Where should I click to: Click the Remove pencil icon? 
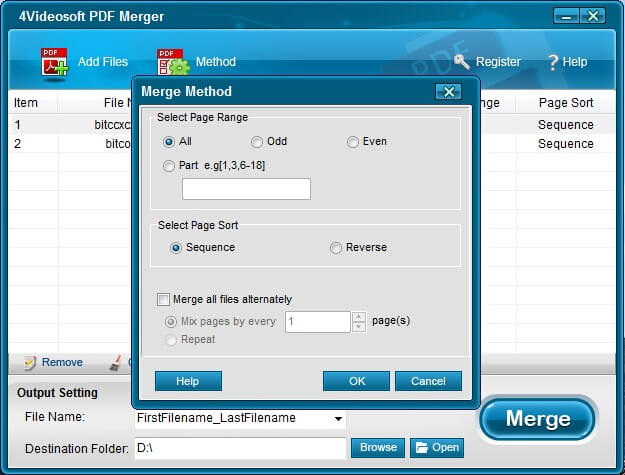click(30, 362)
